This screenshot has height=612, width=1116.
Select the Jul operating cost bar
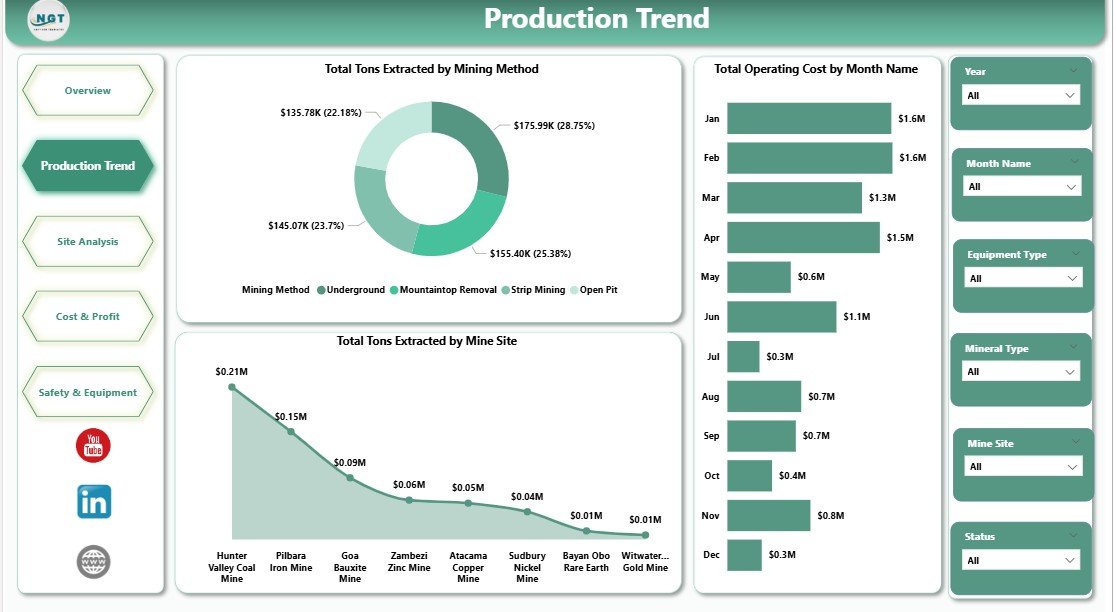click(743, 357)
